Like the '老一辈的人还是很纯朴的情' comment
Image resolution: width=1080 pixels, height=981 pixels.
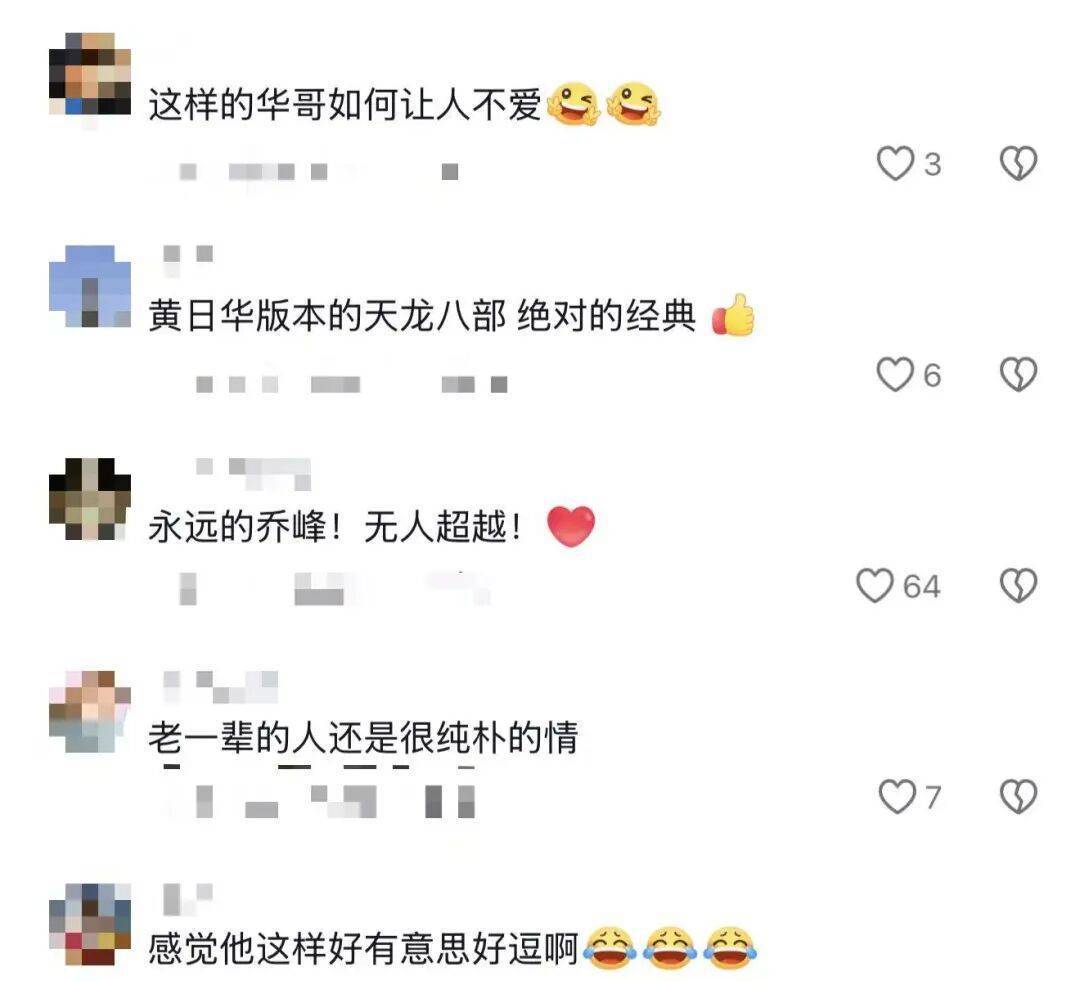(897, 797)
